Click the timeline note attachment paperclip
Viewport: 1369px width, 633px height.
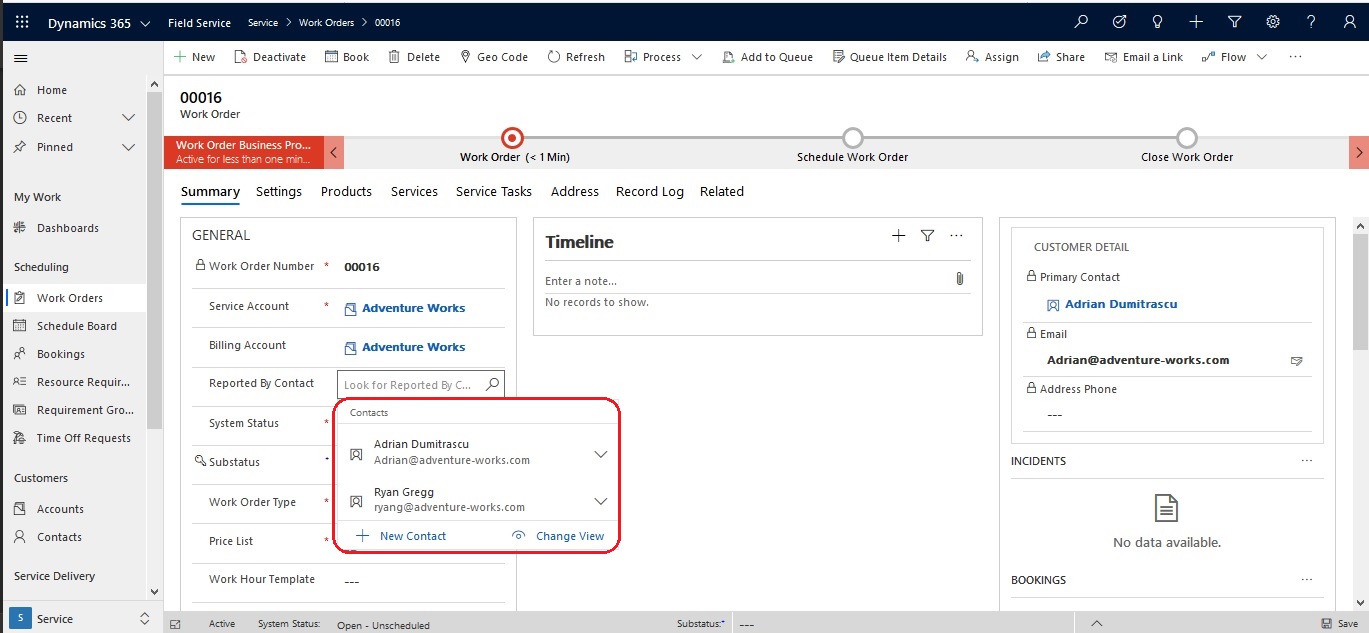pos(959,279)
